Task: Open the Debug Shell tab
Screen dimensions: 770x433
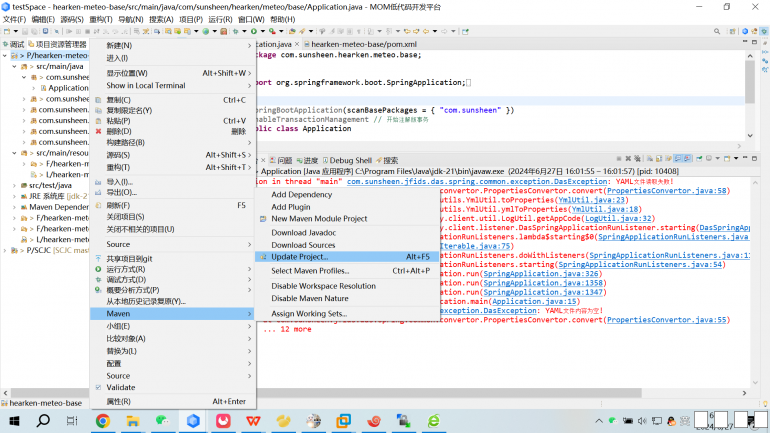Action: [x=350, y=160]
